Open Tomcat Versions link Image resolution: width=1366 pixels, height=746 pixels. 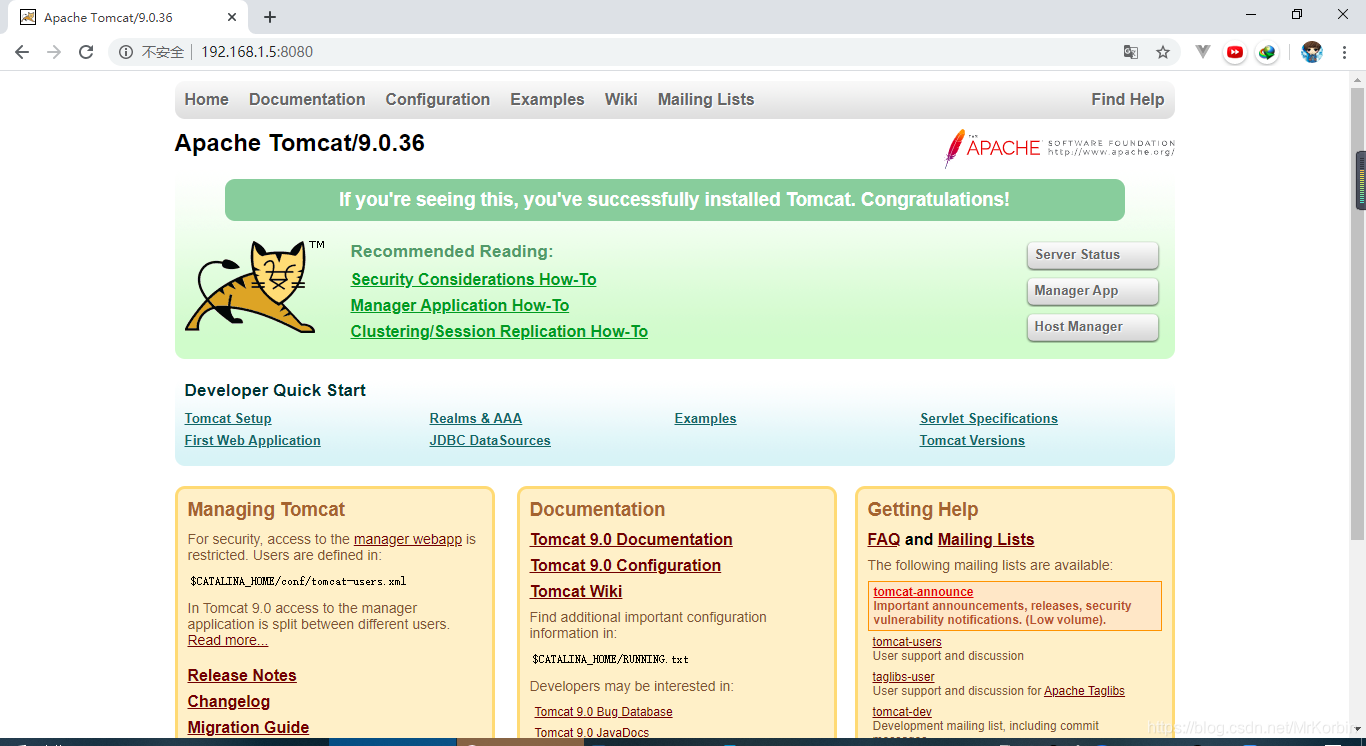pyautogui.click(x=972, y=441)
